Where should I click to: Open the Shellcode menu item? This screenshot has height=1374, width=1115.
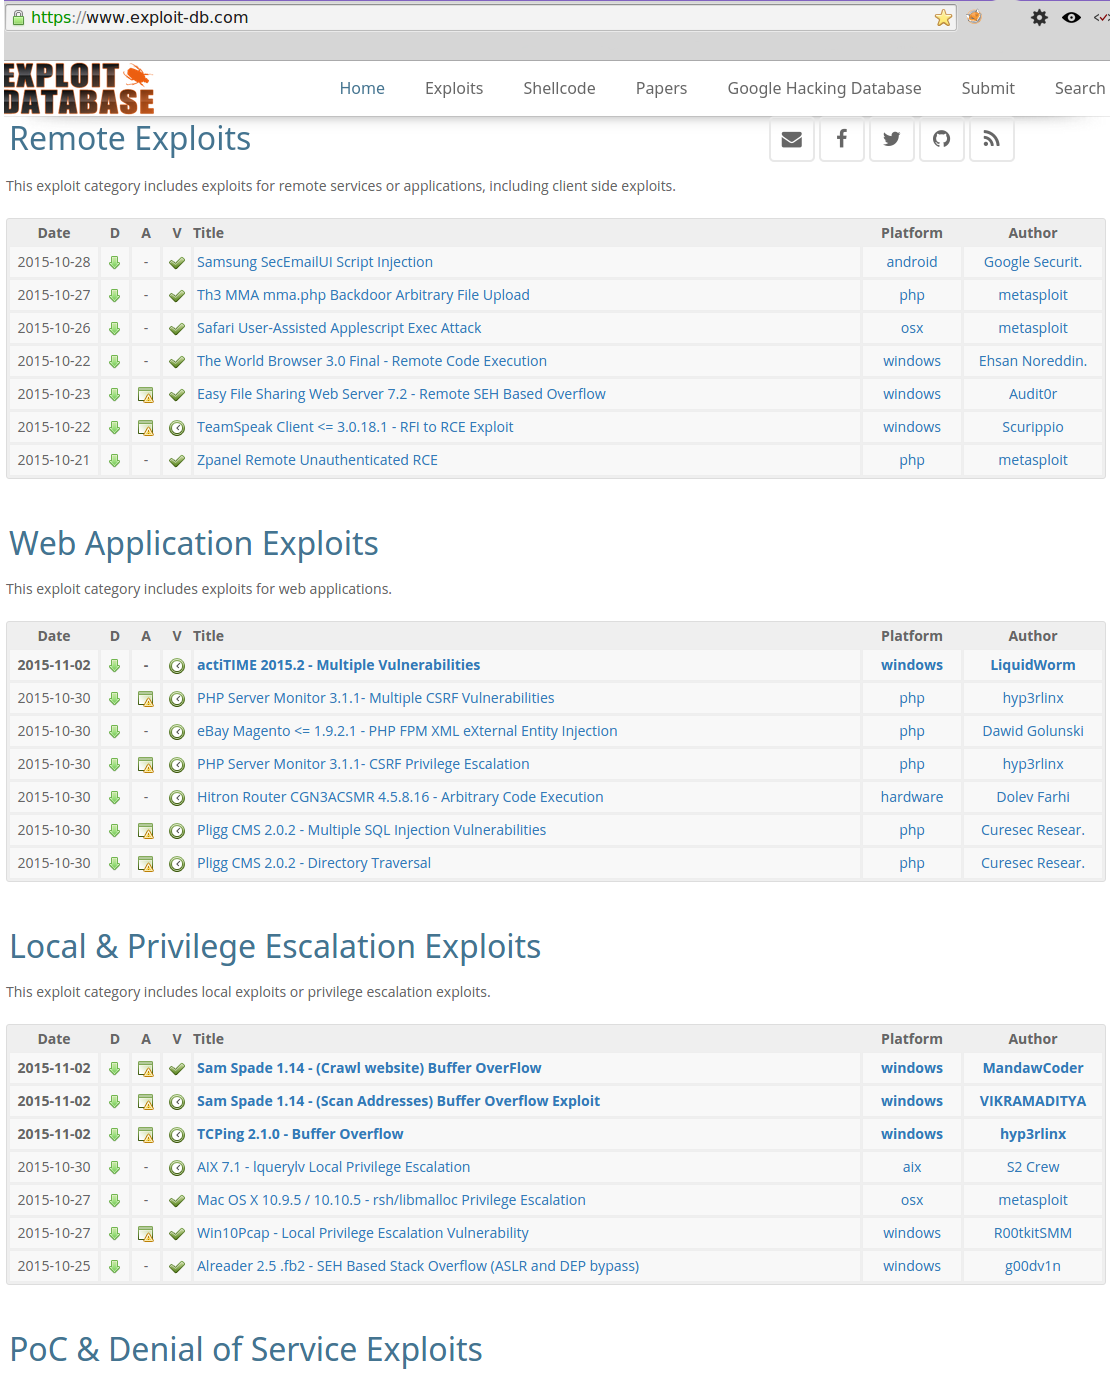[559, 88]
